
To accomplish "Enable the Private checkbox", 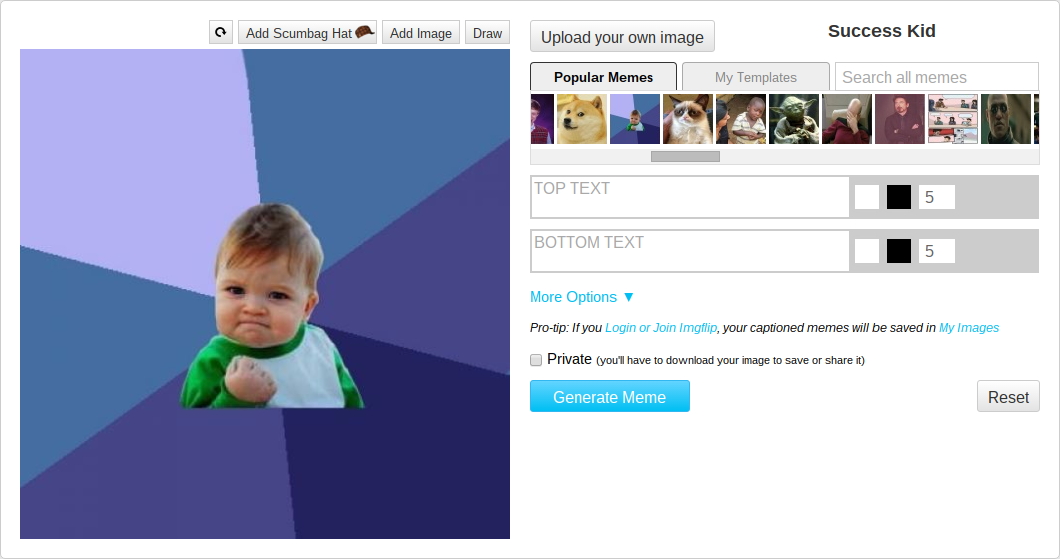I will tap(536, 360).
